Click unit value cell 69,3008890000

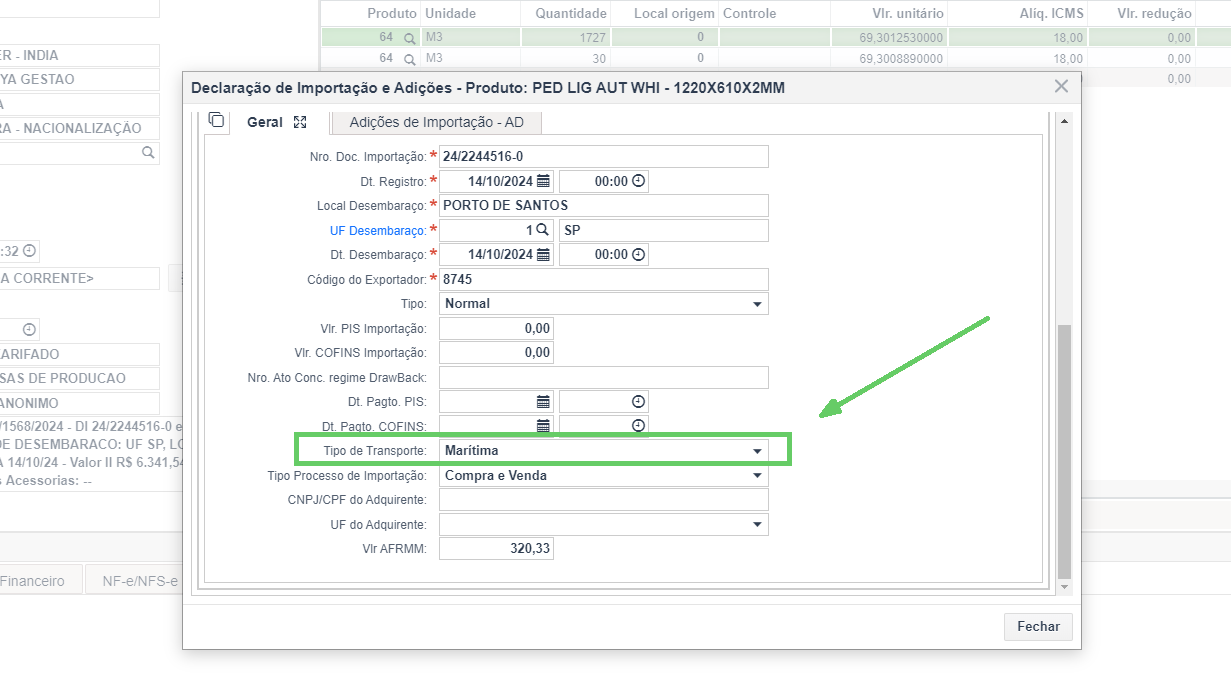click(x=888, y=59)
